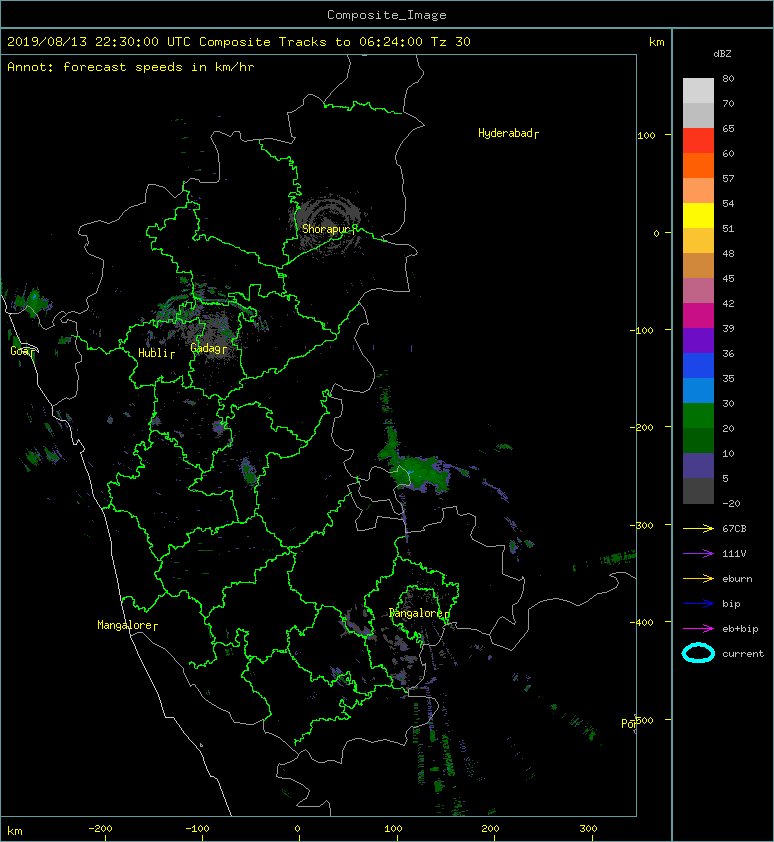Click the -300 tick on vertical axis
The height and width of the screenshot is (842, 774).
642,525
